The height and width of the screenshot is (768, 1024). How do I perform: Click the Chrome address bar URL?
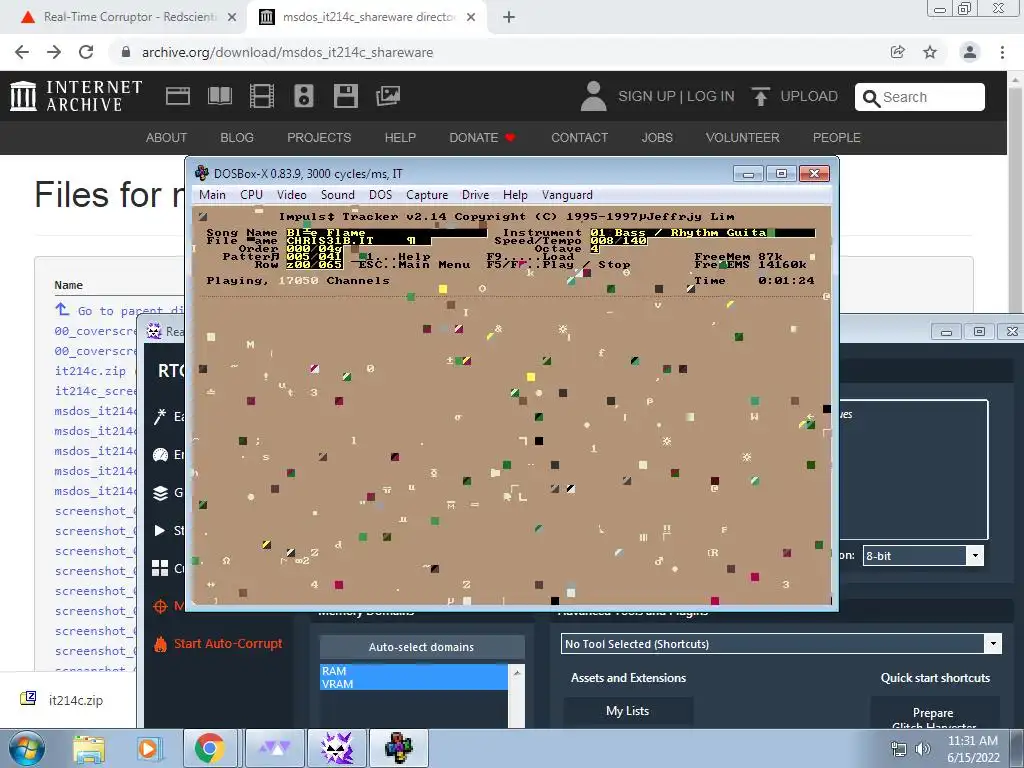(287, 52)
